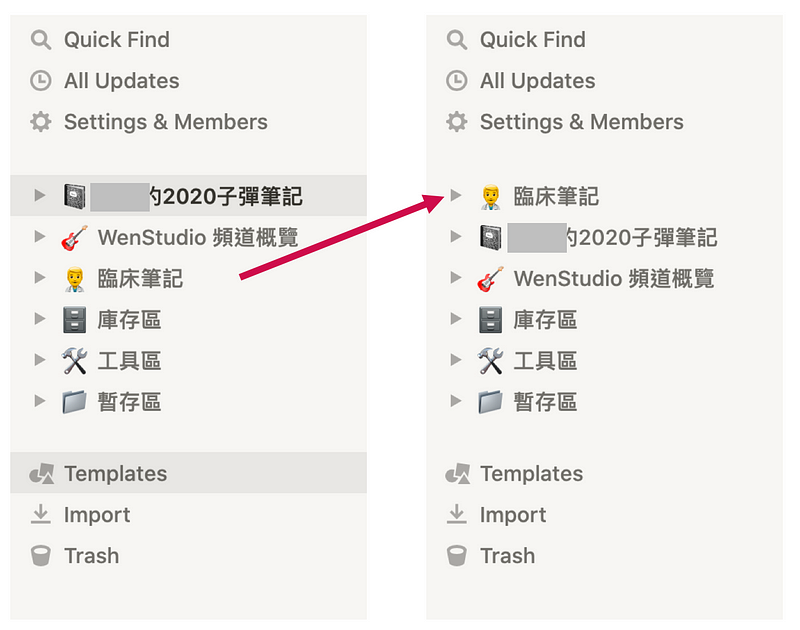Open 臨床筆記 page in the left sidebar
The image size is (800, 630).
pos(140,279)
